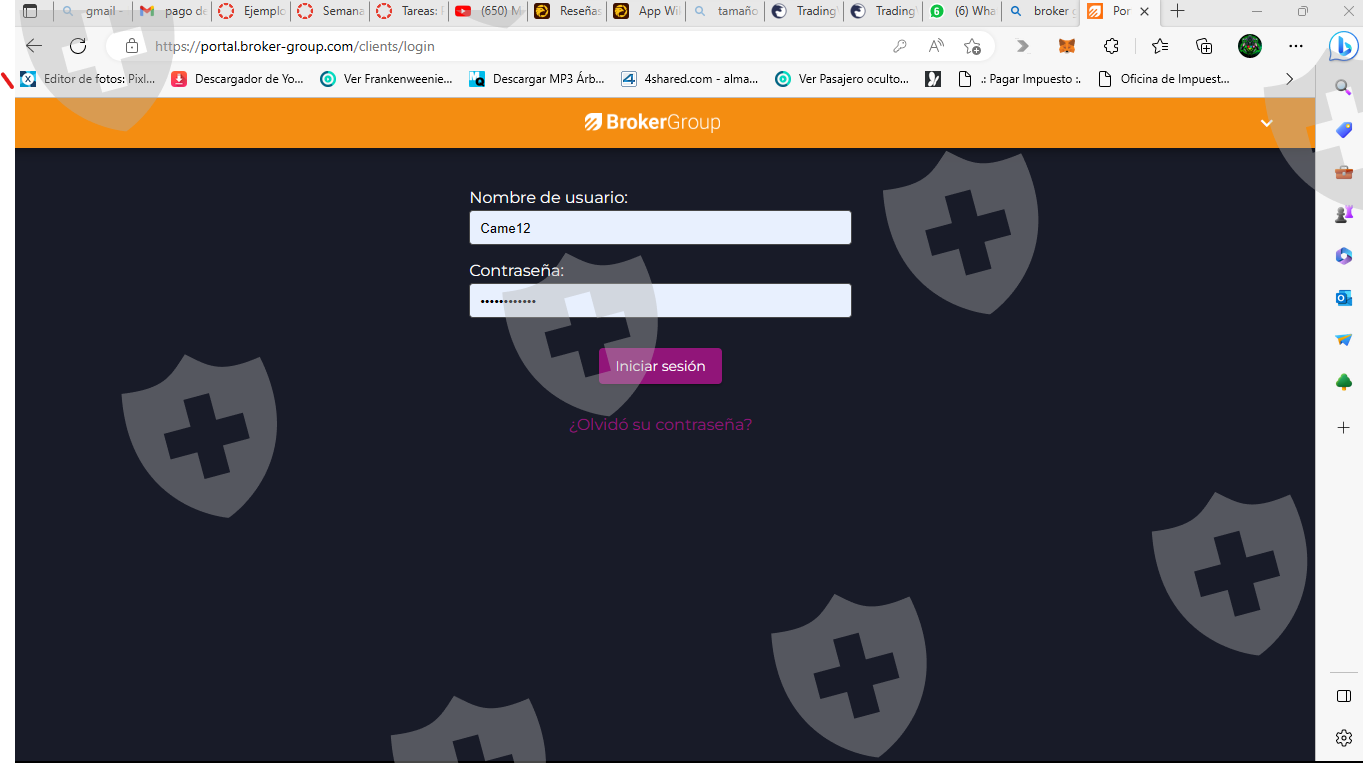Open the Extensions puzzle icon
This screenshot has width=1363, height=763.
pyautogui.click(x=1111, y=46)
